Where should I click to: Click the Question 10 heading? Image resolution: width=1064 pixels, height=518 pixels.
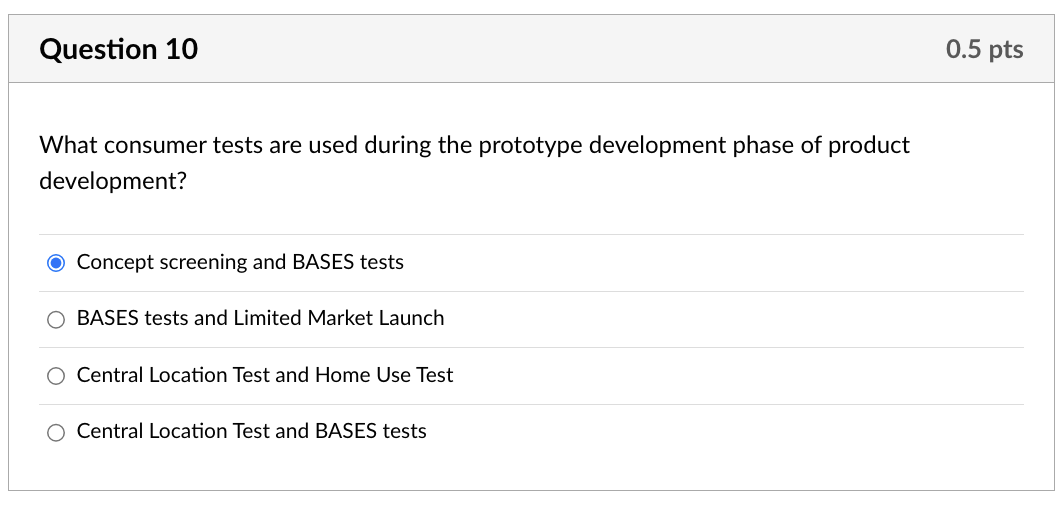(118, 49)
